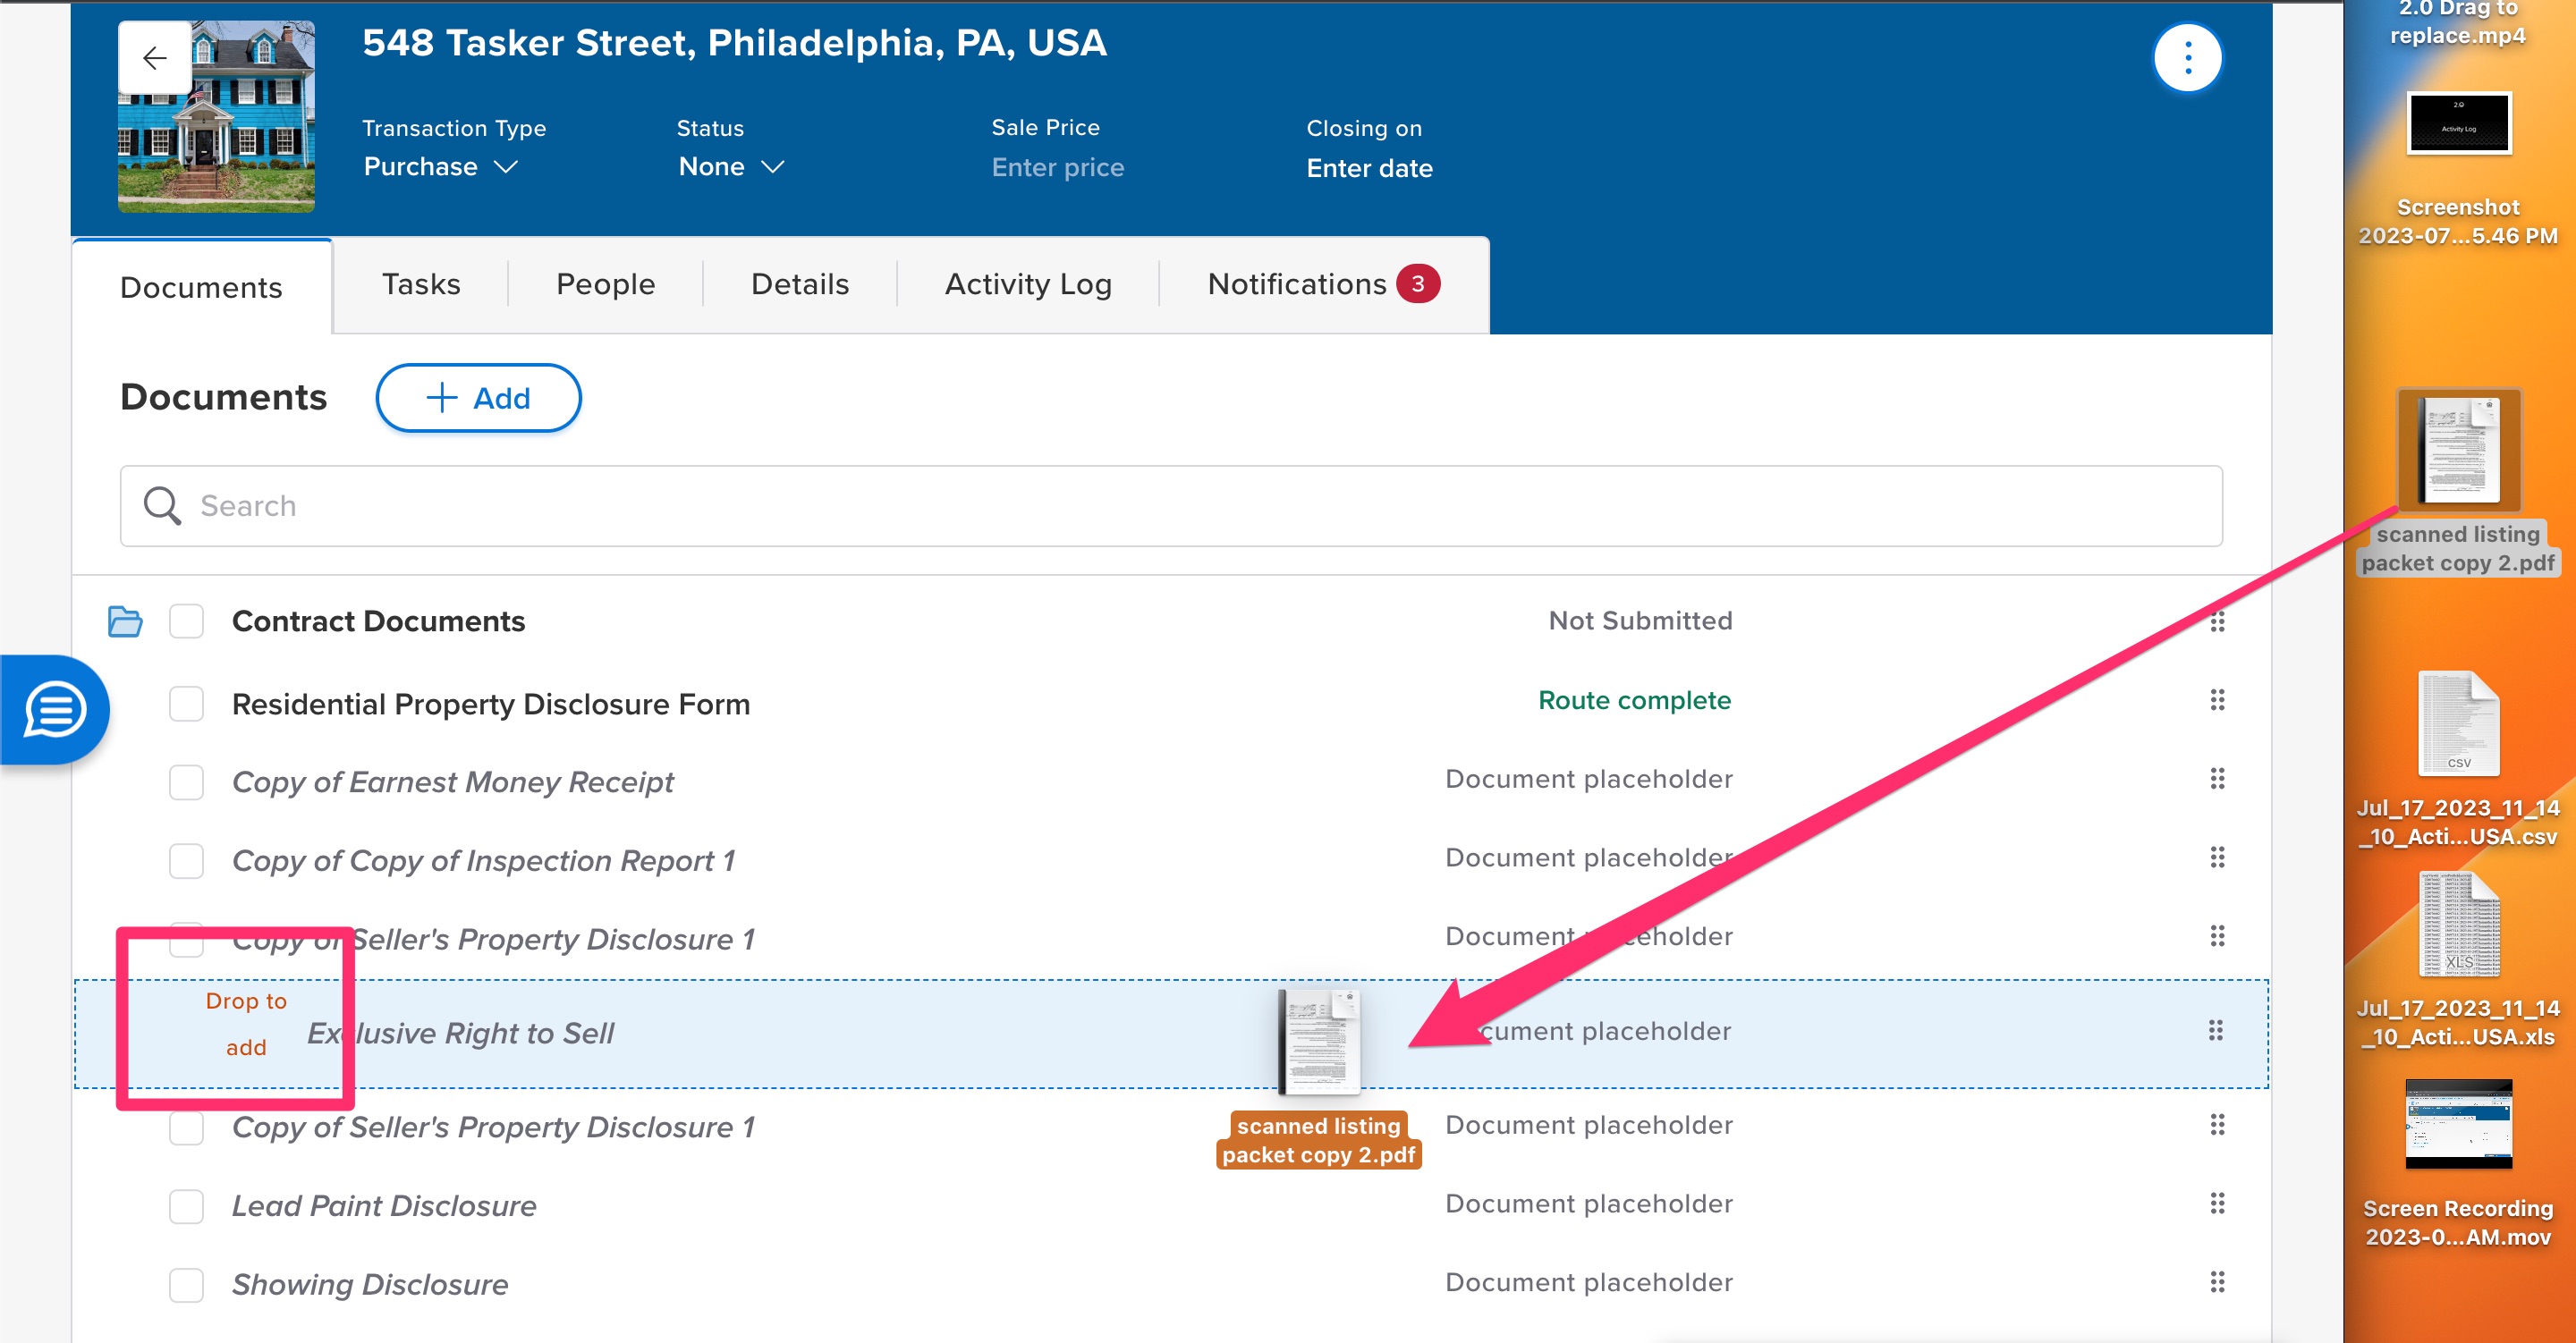Open the Activity Log tab
The width and height of the screenshot is (2576, 1343).
click(x=1028, y=285)
